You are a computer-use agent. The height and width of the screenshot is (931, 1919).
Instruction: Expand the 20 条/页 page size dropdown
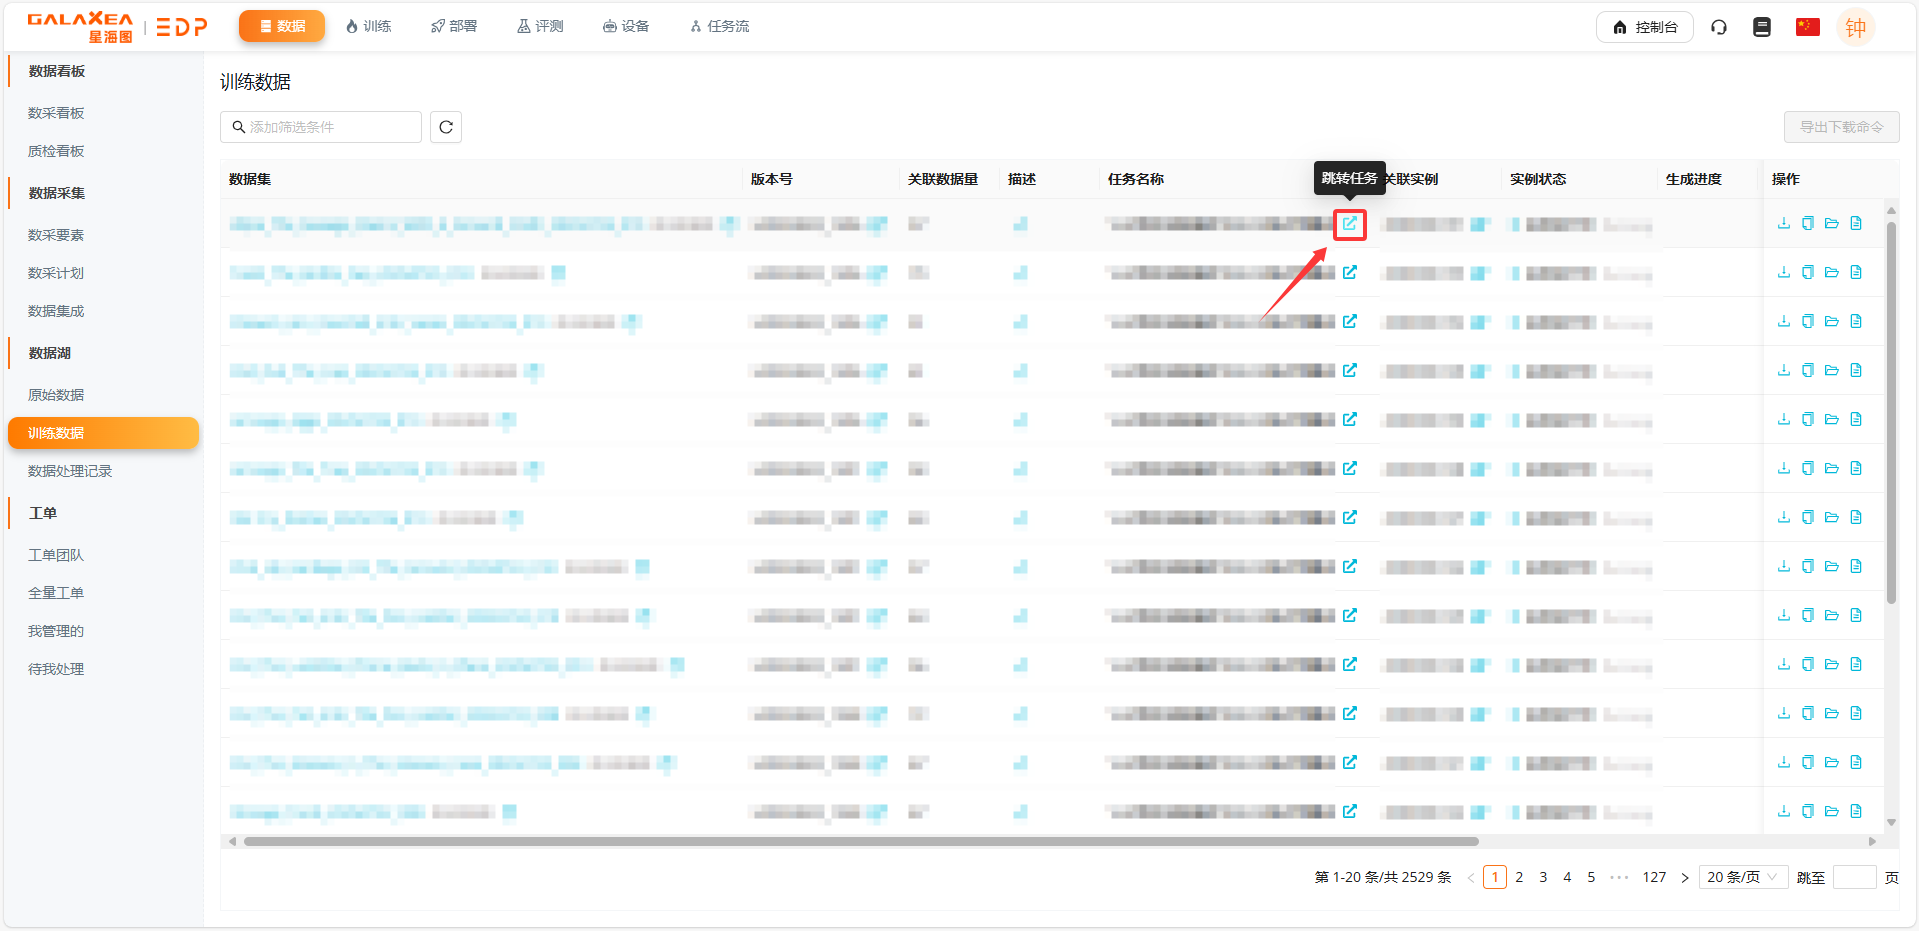pyautogui.click(x=1742, y=877)
